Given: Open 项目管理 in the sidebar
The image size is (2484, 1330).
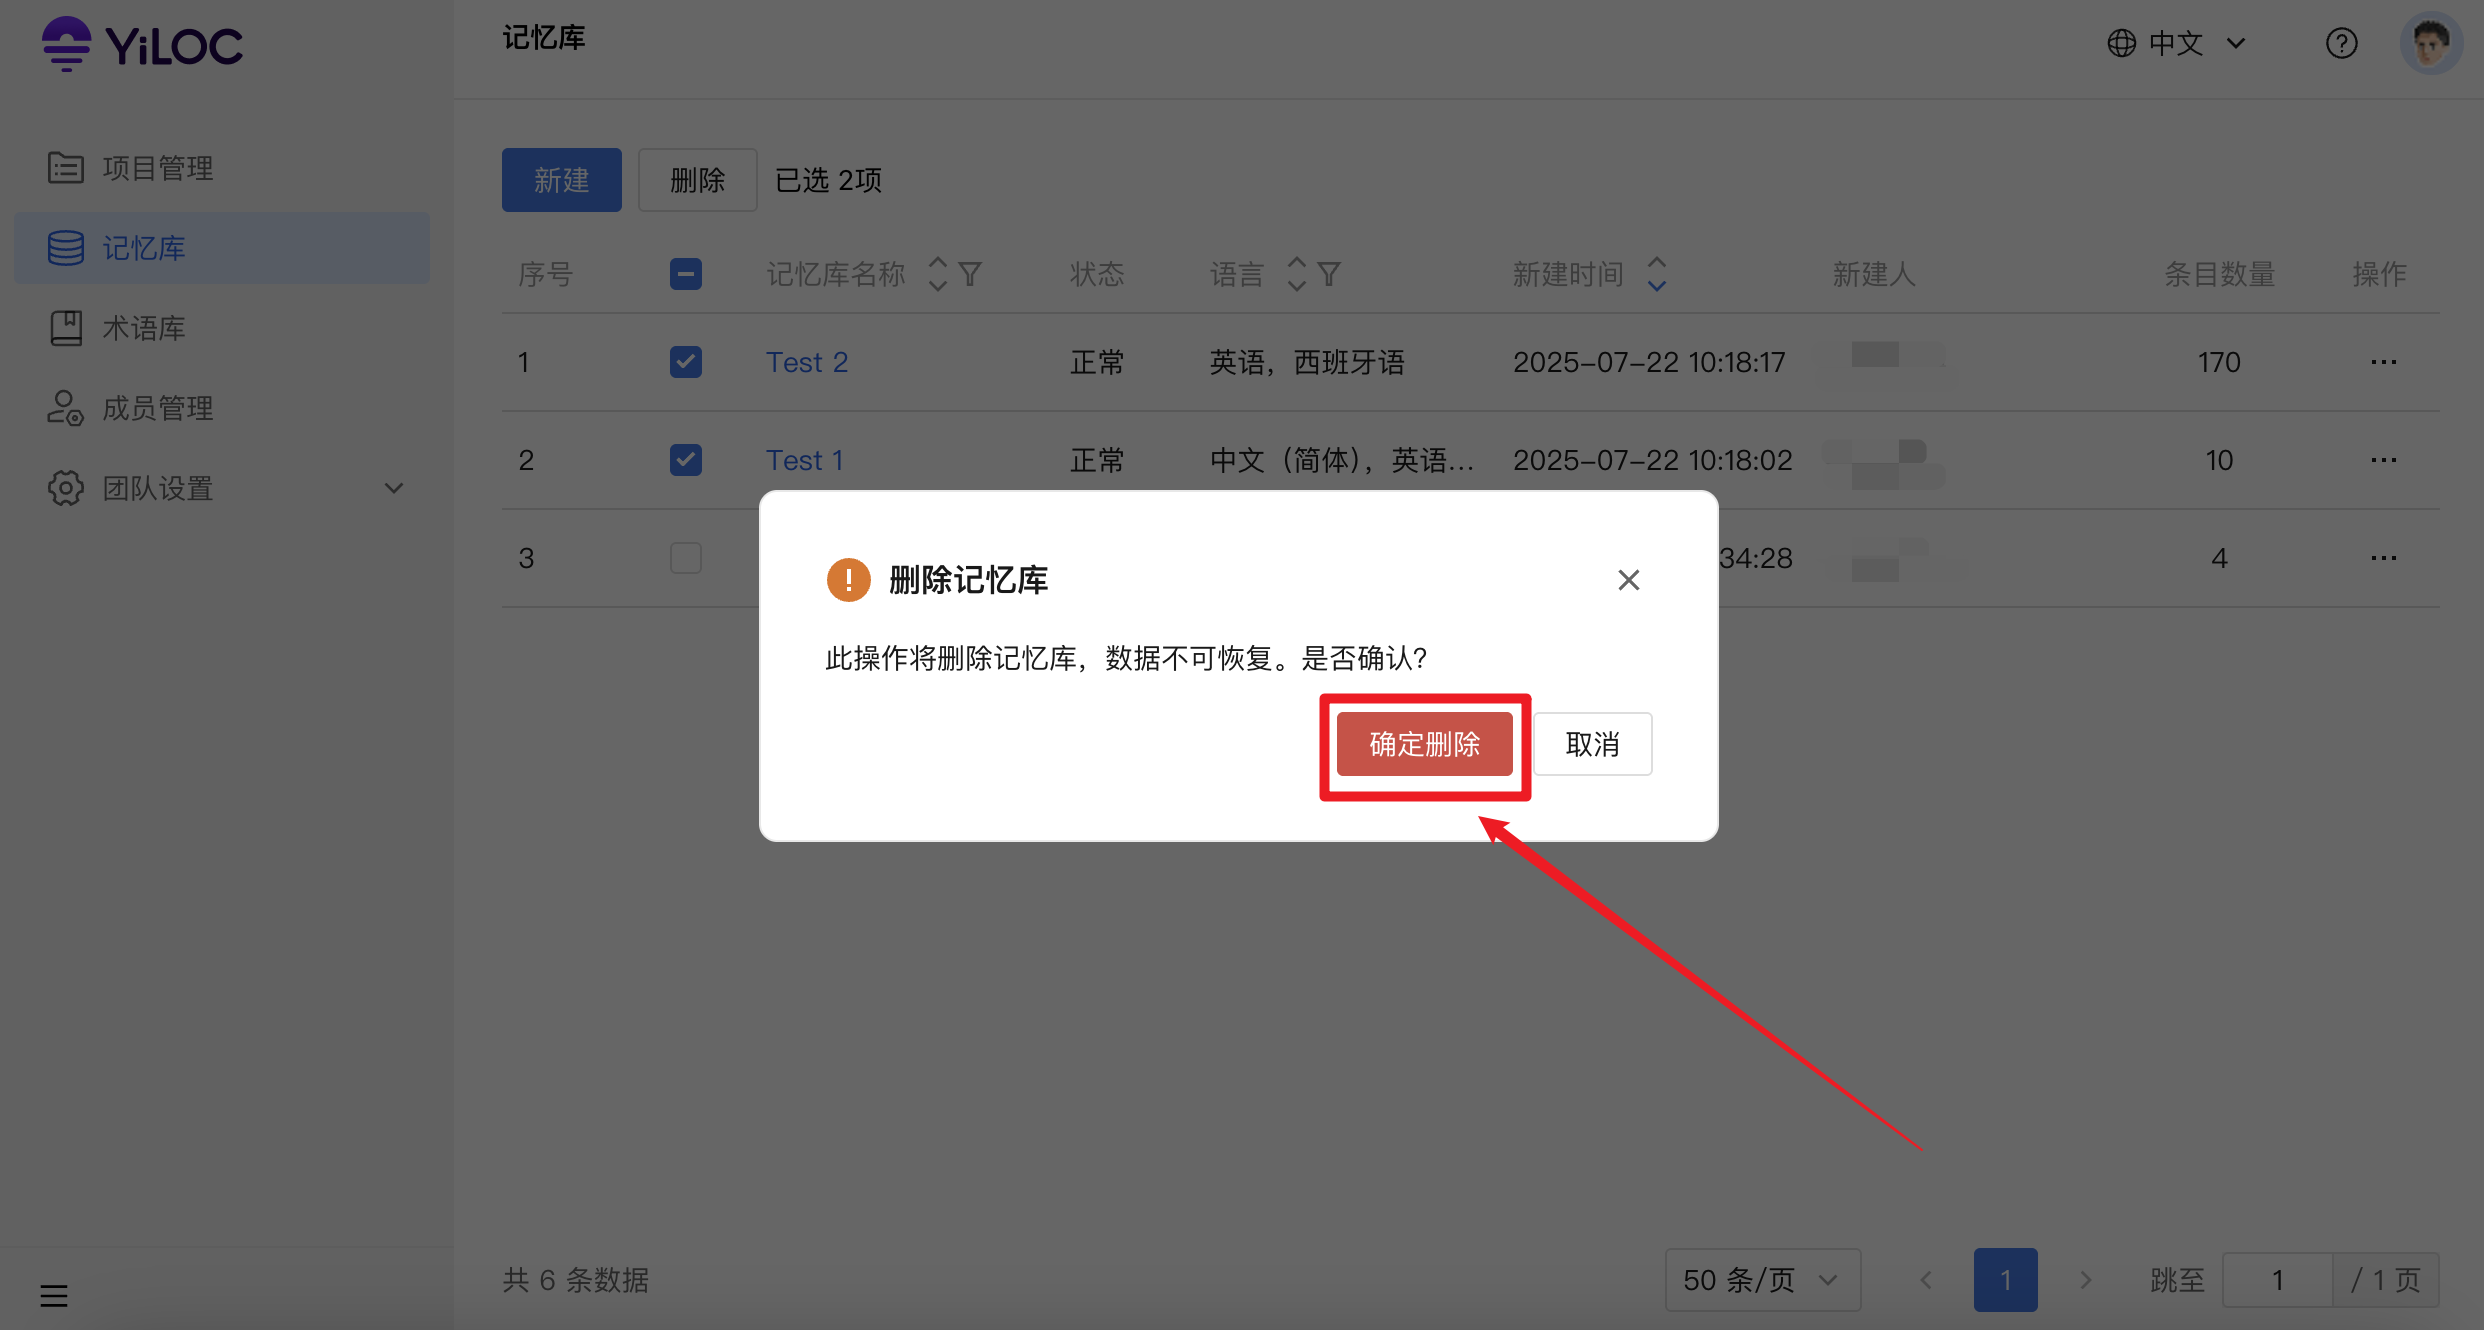Looking at the screenshot, I should coord(222,168).
